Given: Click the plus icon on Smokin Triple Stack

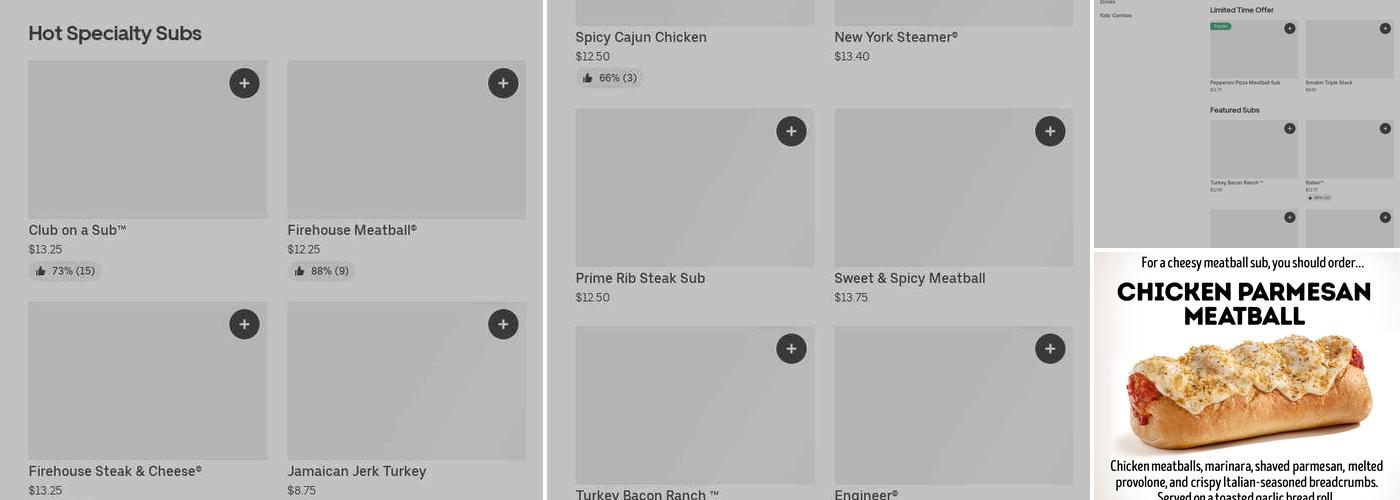Looking at the screenshot, I should tap(1385, 28).
